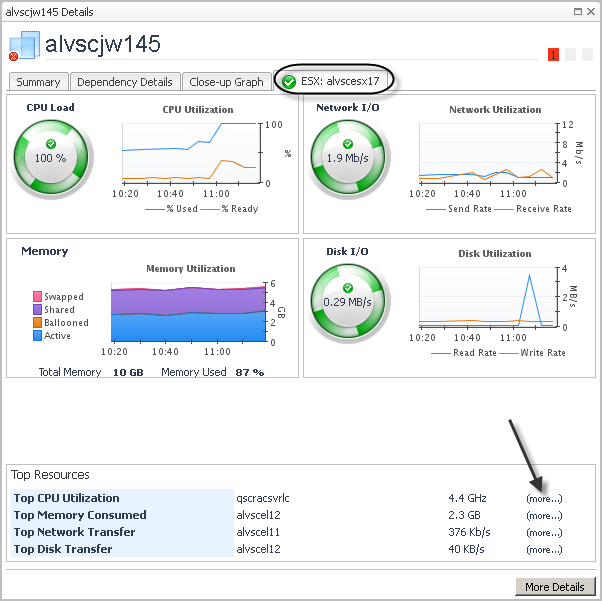Select the ESX: alvscesx17 tab
The height and width of the screenshot is (601, 602).
334,81
